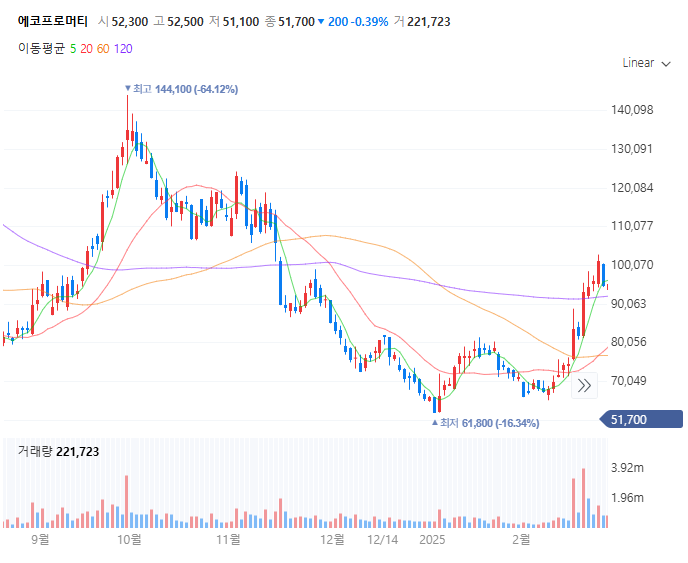Click the 80,056 price axis label
Screen dimensions: 688x563
point(629,342)
